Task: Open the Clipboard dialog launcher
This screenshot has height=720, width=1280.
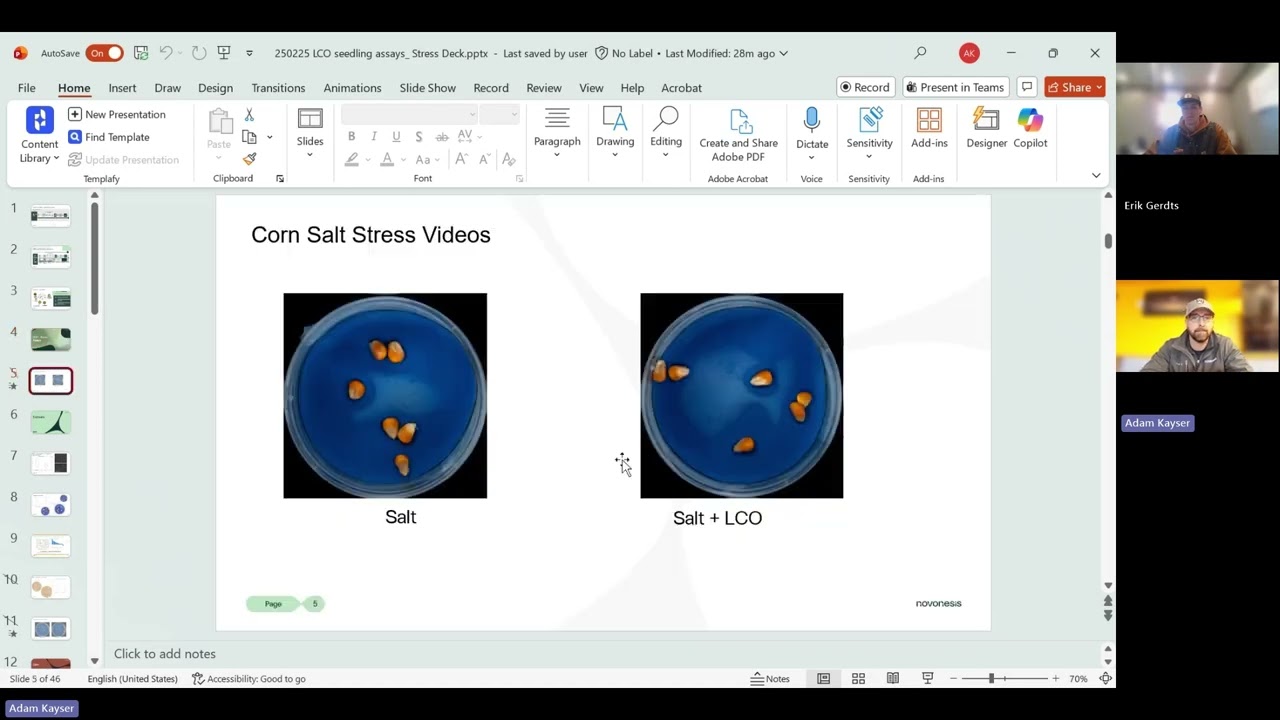Action: pyautogui.click(x=280, y=178)
